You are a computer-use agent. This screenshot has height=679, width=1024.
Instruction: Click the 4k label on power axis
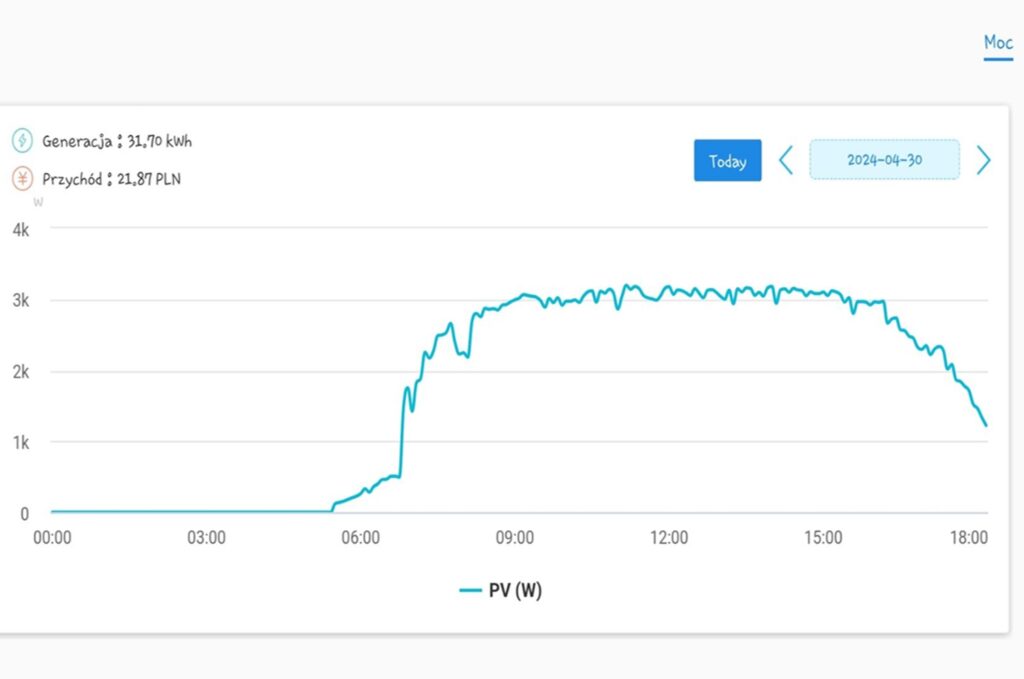[20, 229]
